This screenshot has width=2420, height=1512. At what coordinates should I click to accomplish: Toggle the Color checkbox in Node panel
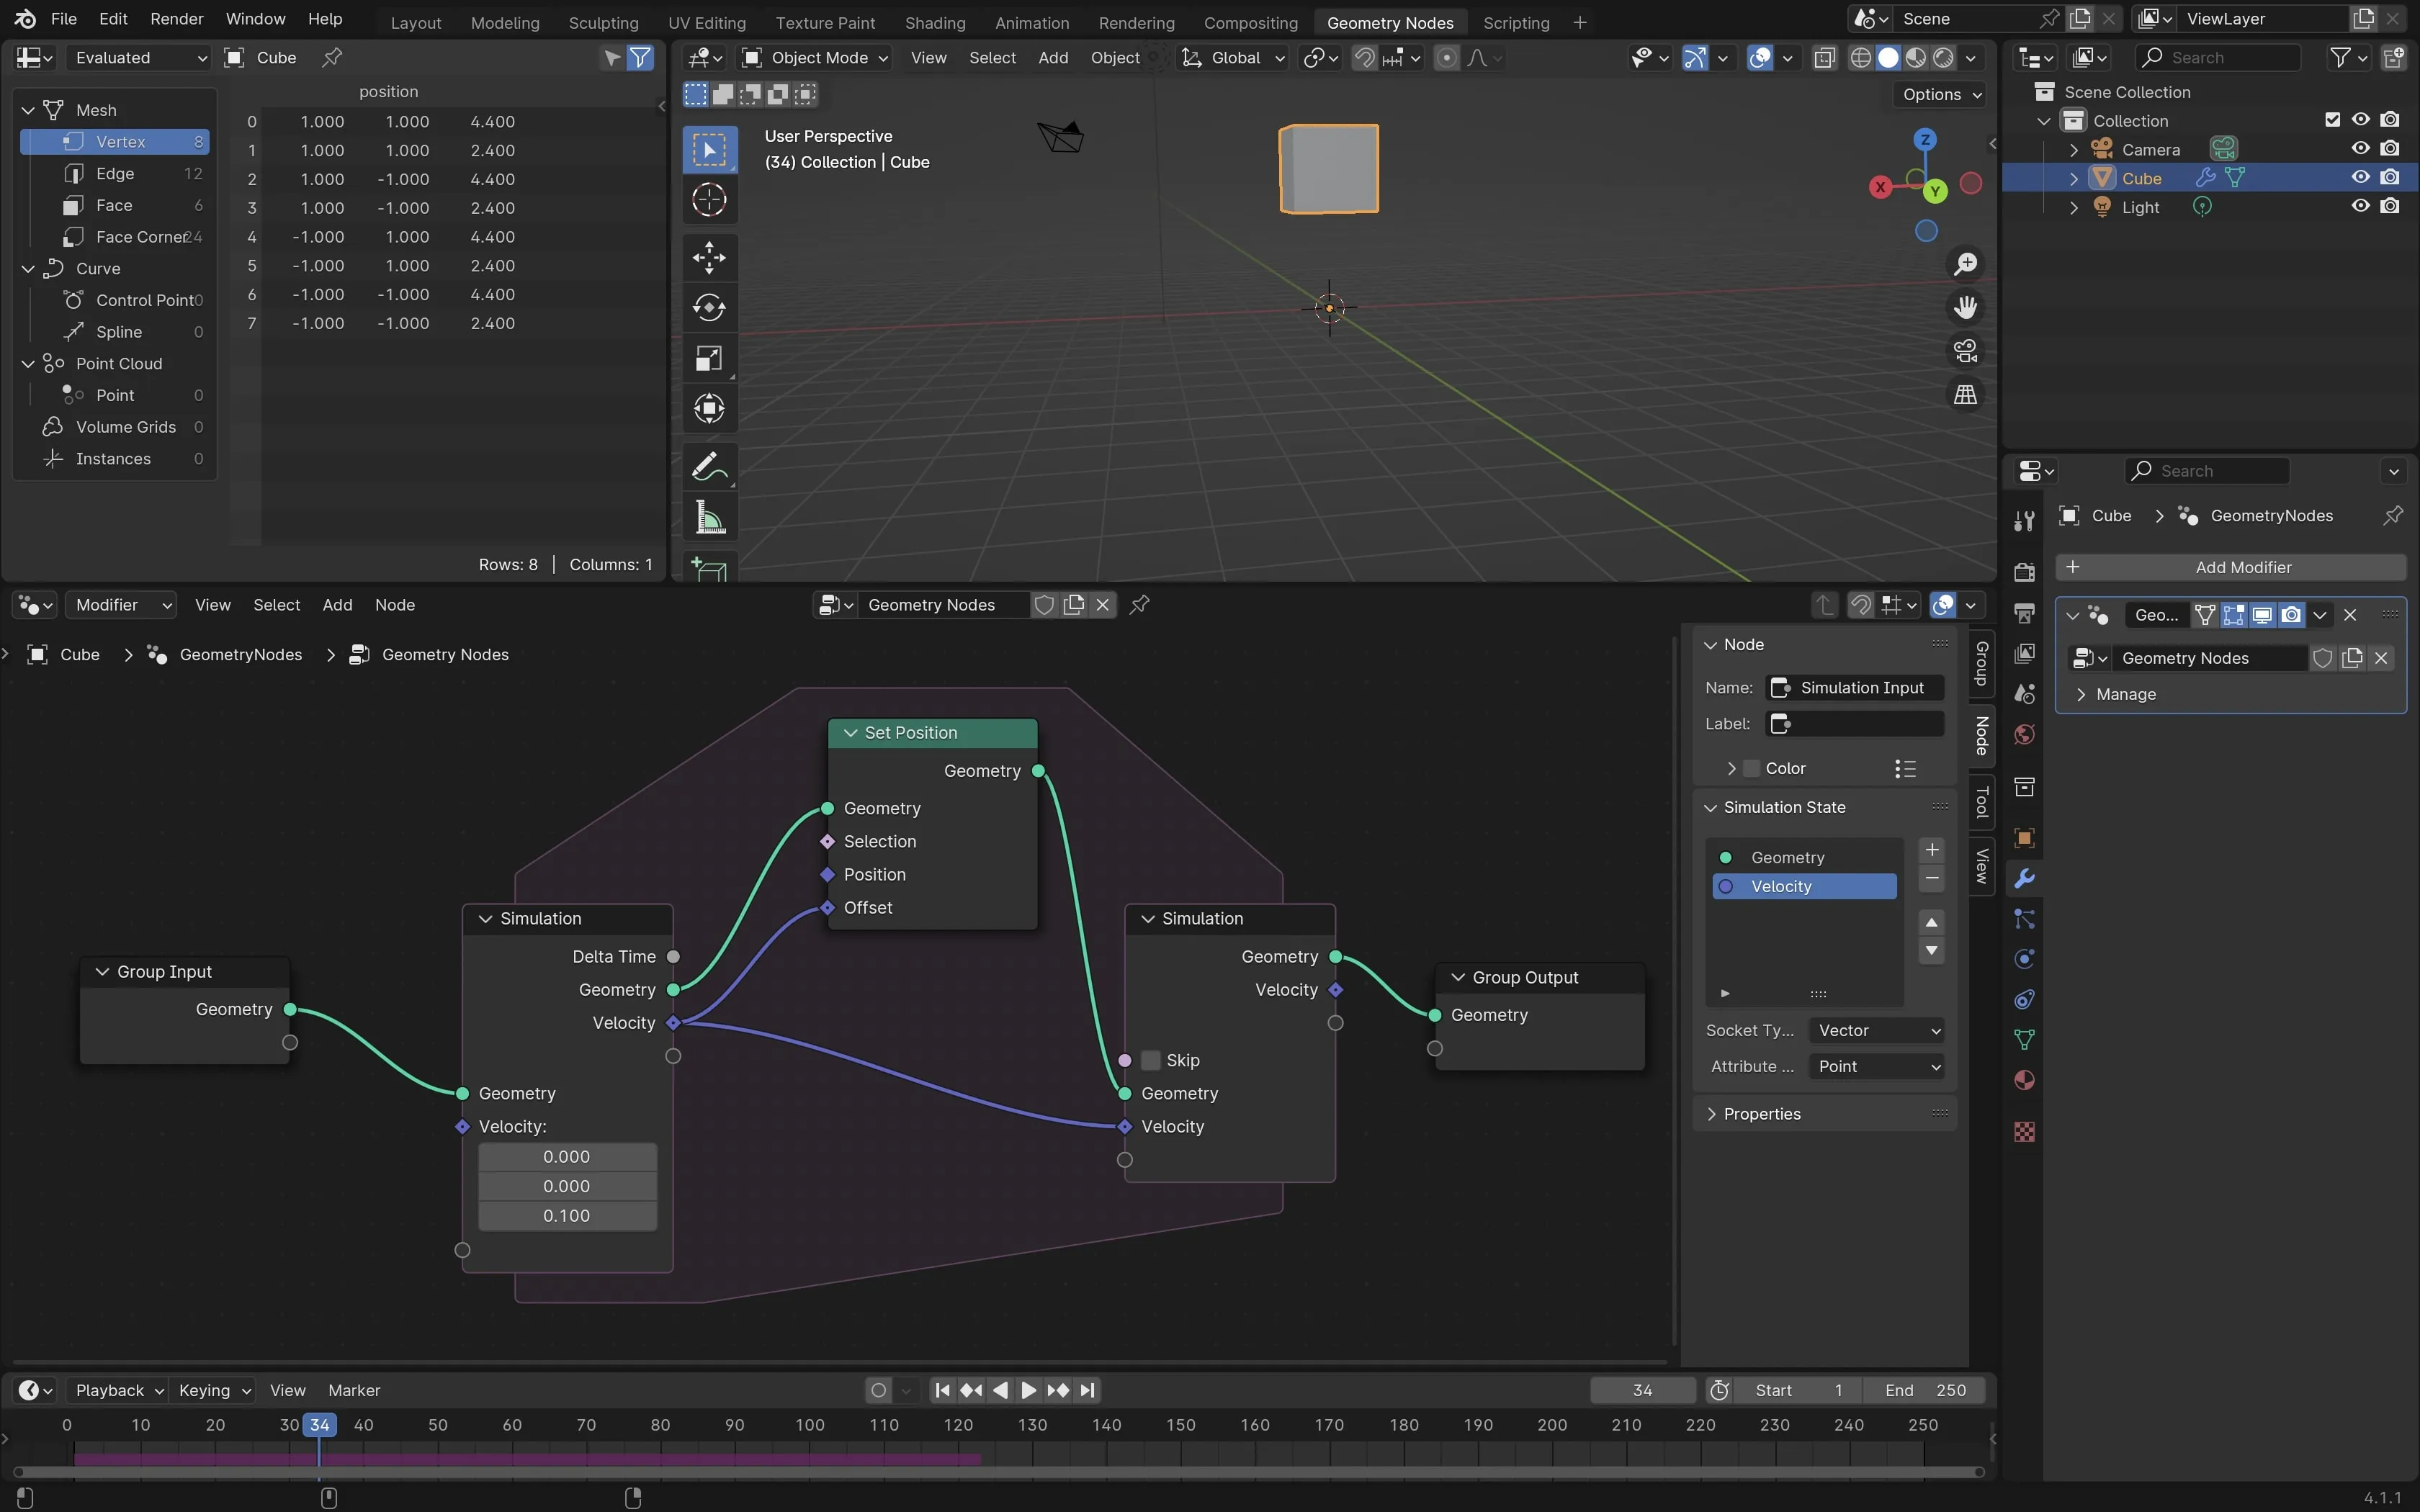1751,768
